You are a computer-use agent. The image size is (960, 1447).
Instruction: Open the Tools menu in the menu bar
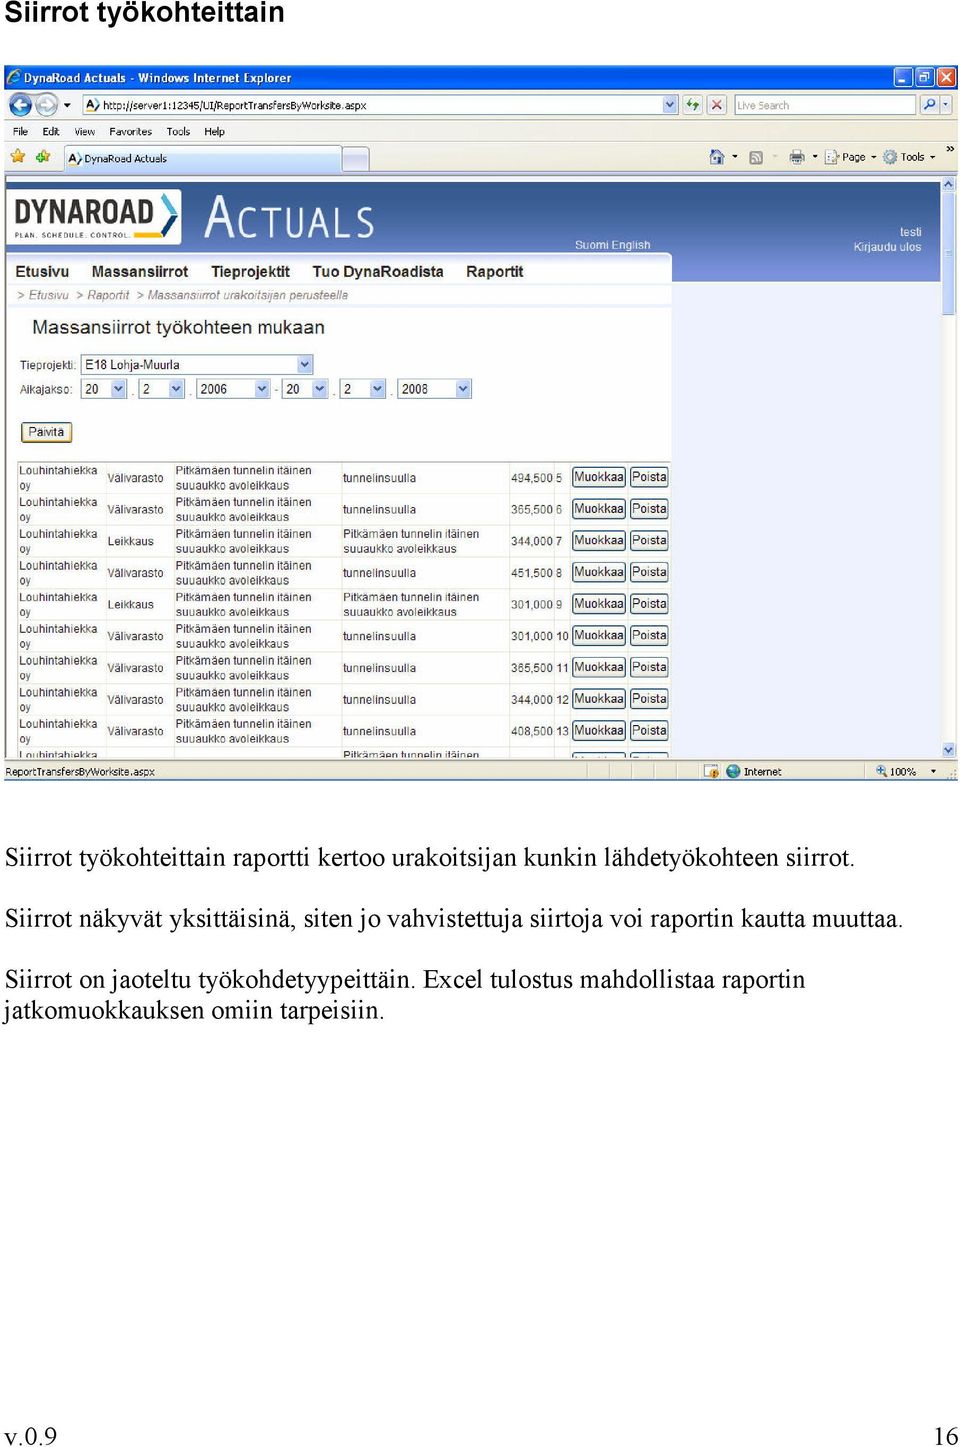tap(178, 131)
